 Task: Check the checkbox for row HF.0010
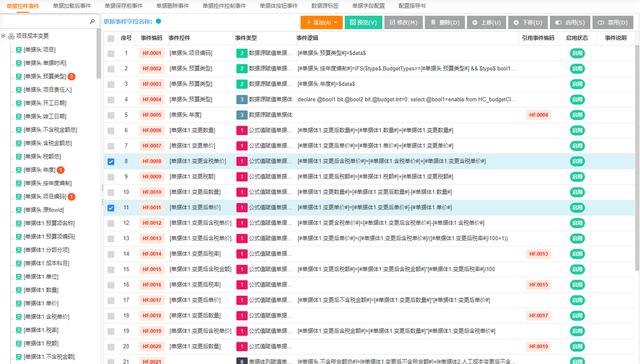pyautogui.click(x=111, y=192)
